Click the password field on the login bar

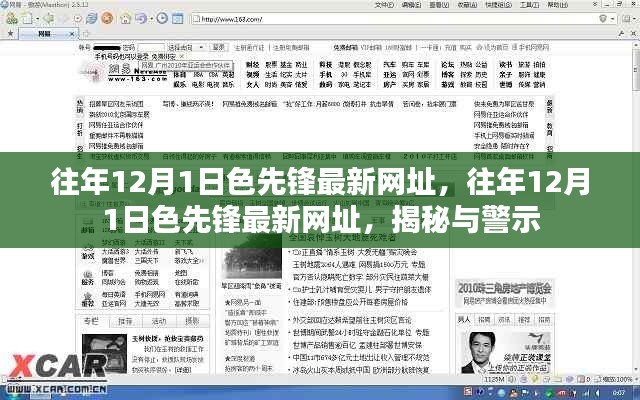point(151,48)
